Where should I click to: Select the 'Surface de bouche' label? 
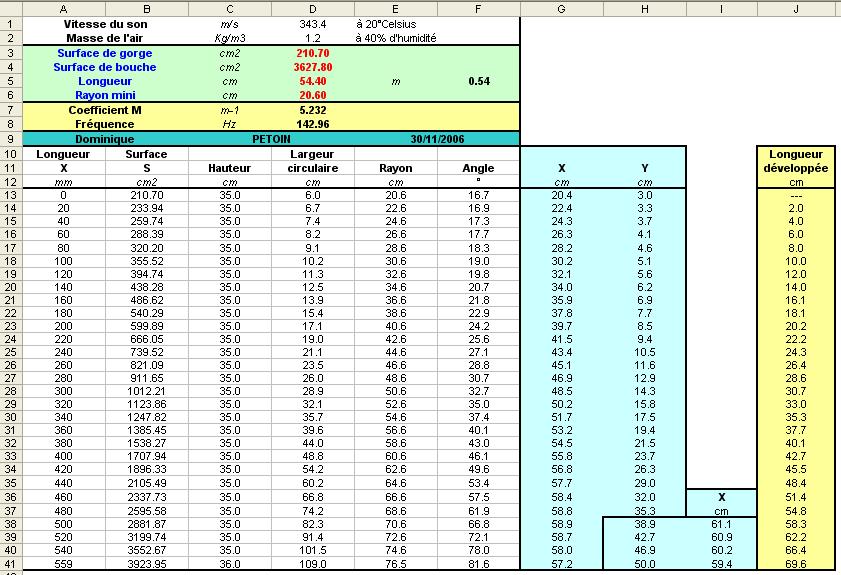click(x=105, y=67)
